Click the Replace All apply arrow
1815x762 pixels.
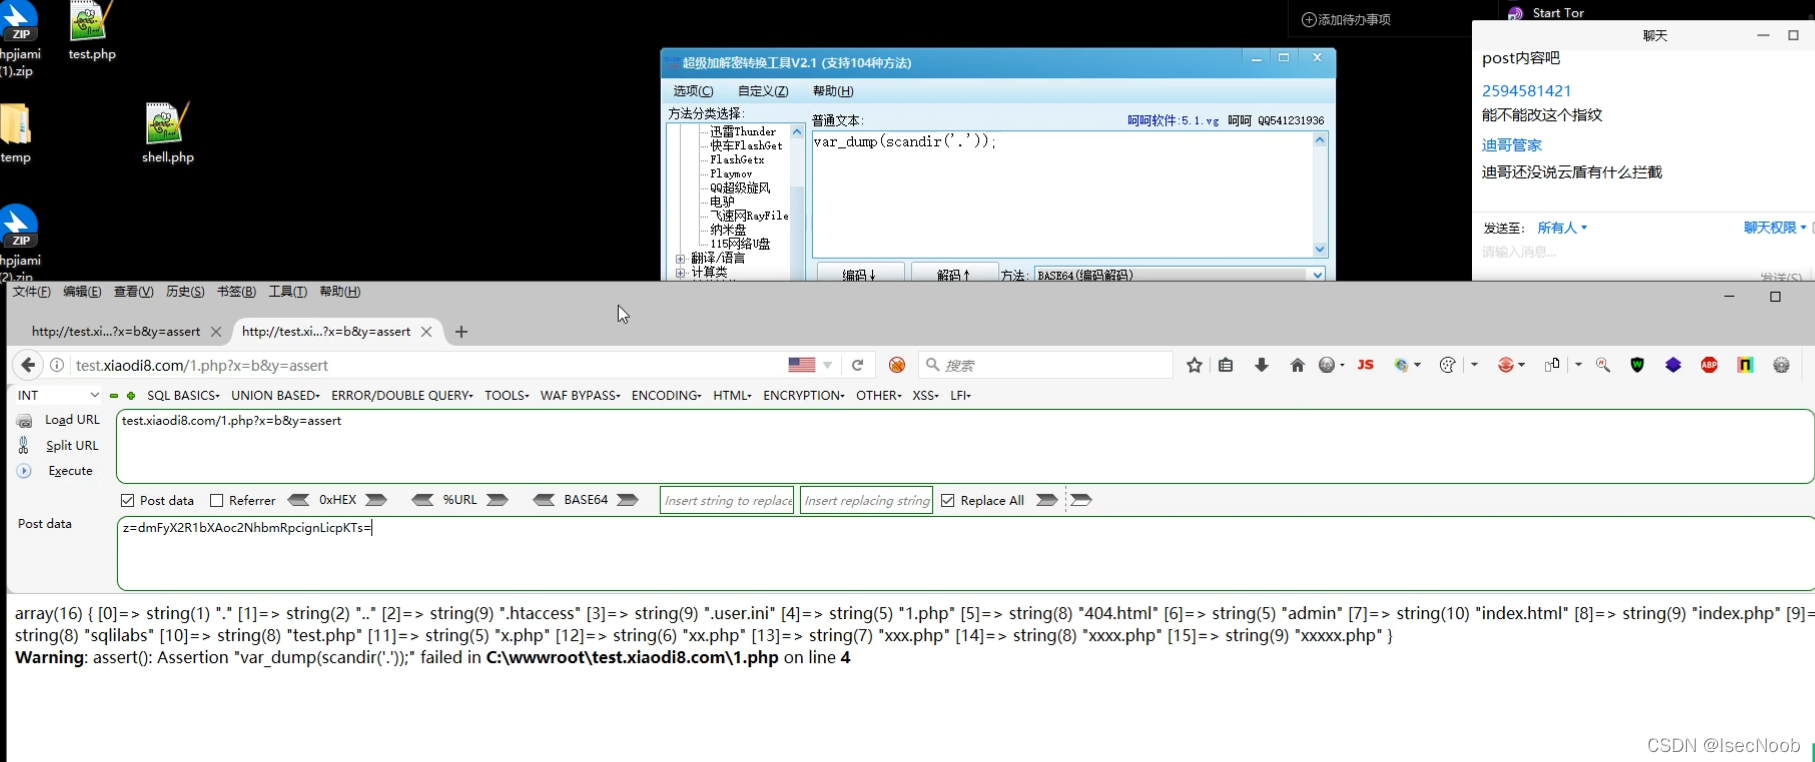tap(1046, 500)
